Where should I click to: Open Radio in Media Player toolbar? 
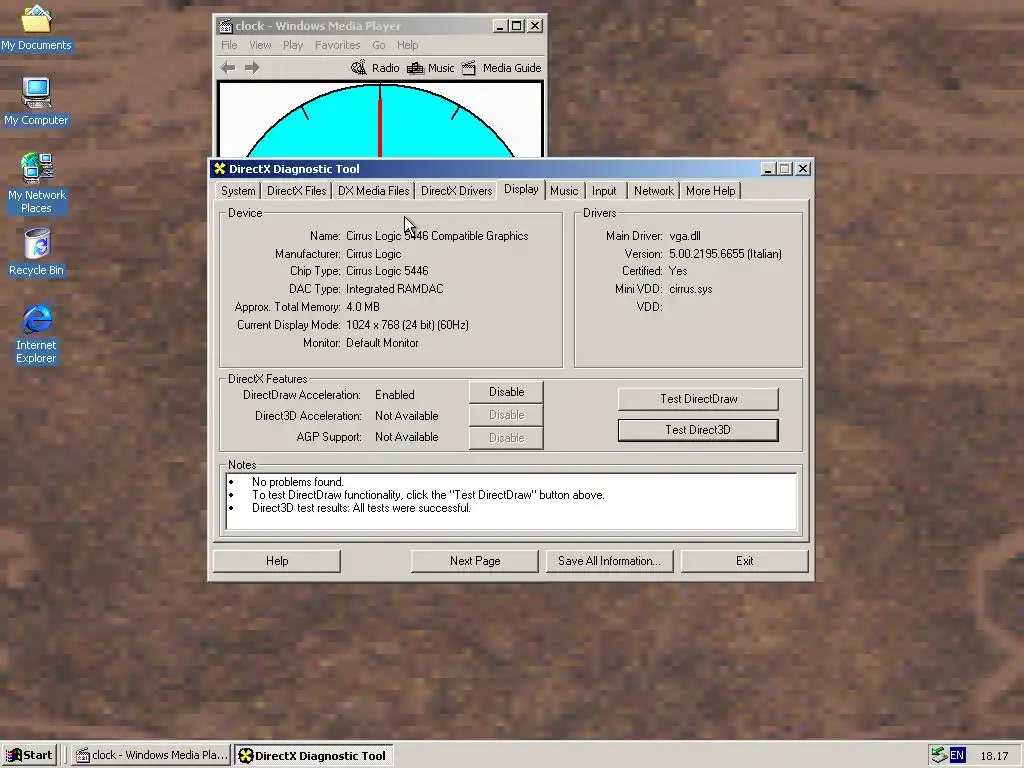click(375, 68)
